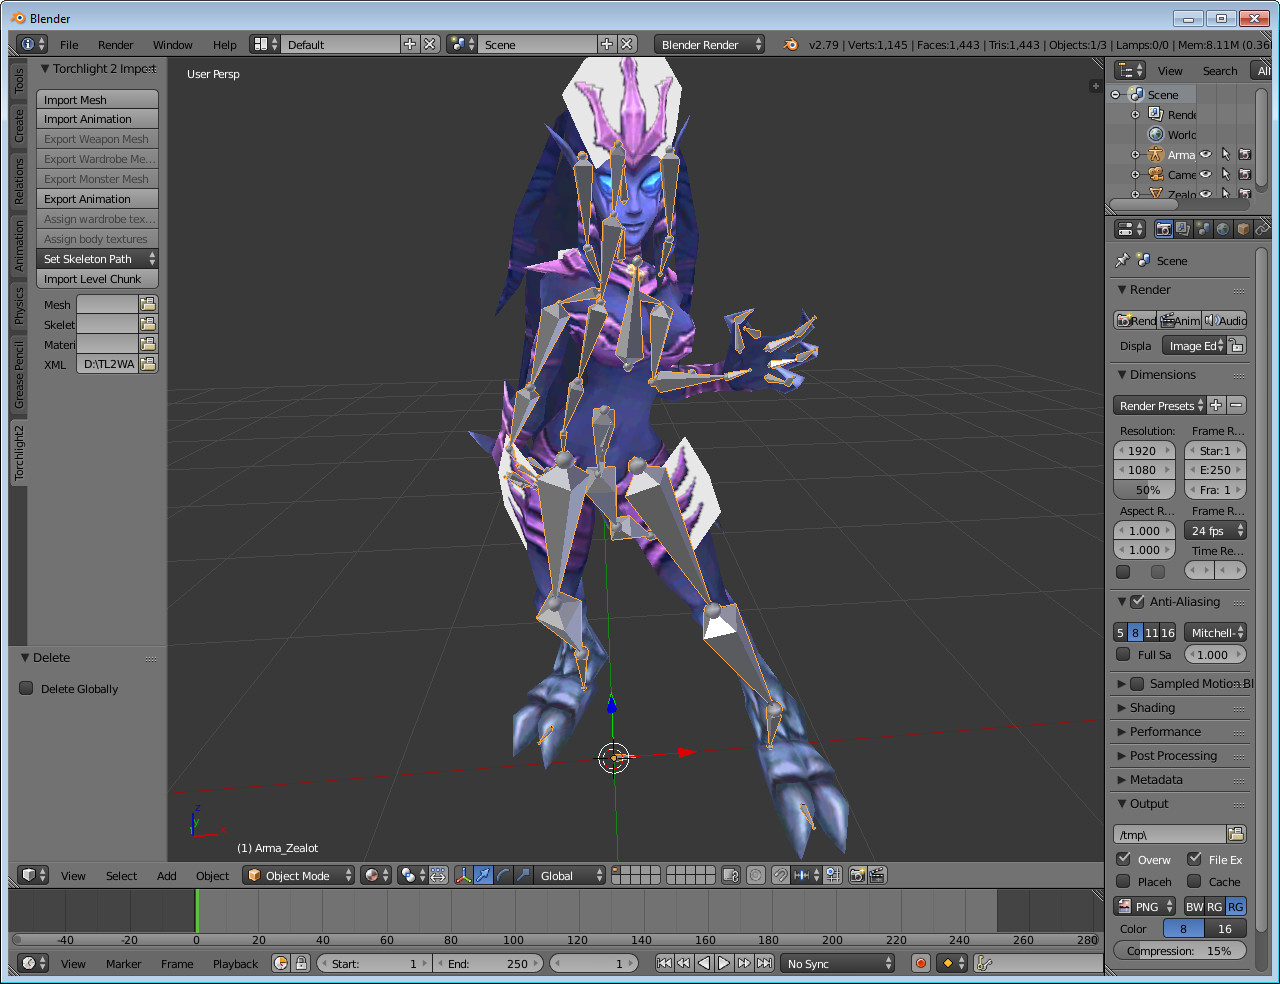
Task: Open the Blender Render engine dropdown
Action: tap(709, 44)
